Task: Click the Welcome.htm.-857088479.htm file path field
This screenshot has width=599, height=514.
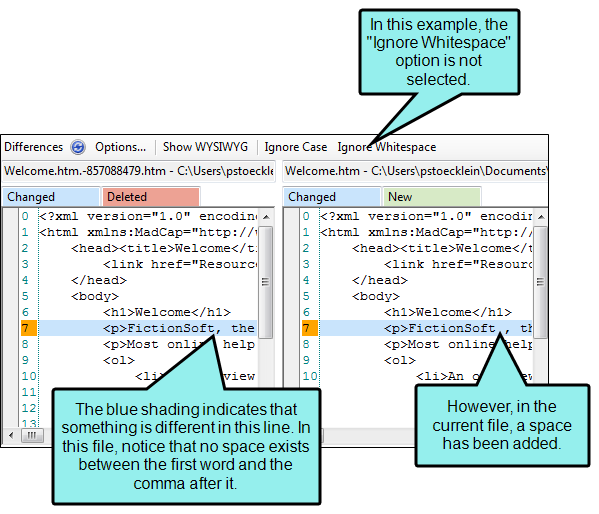Action: 139,171
